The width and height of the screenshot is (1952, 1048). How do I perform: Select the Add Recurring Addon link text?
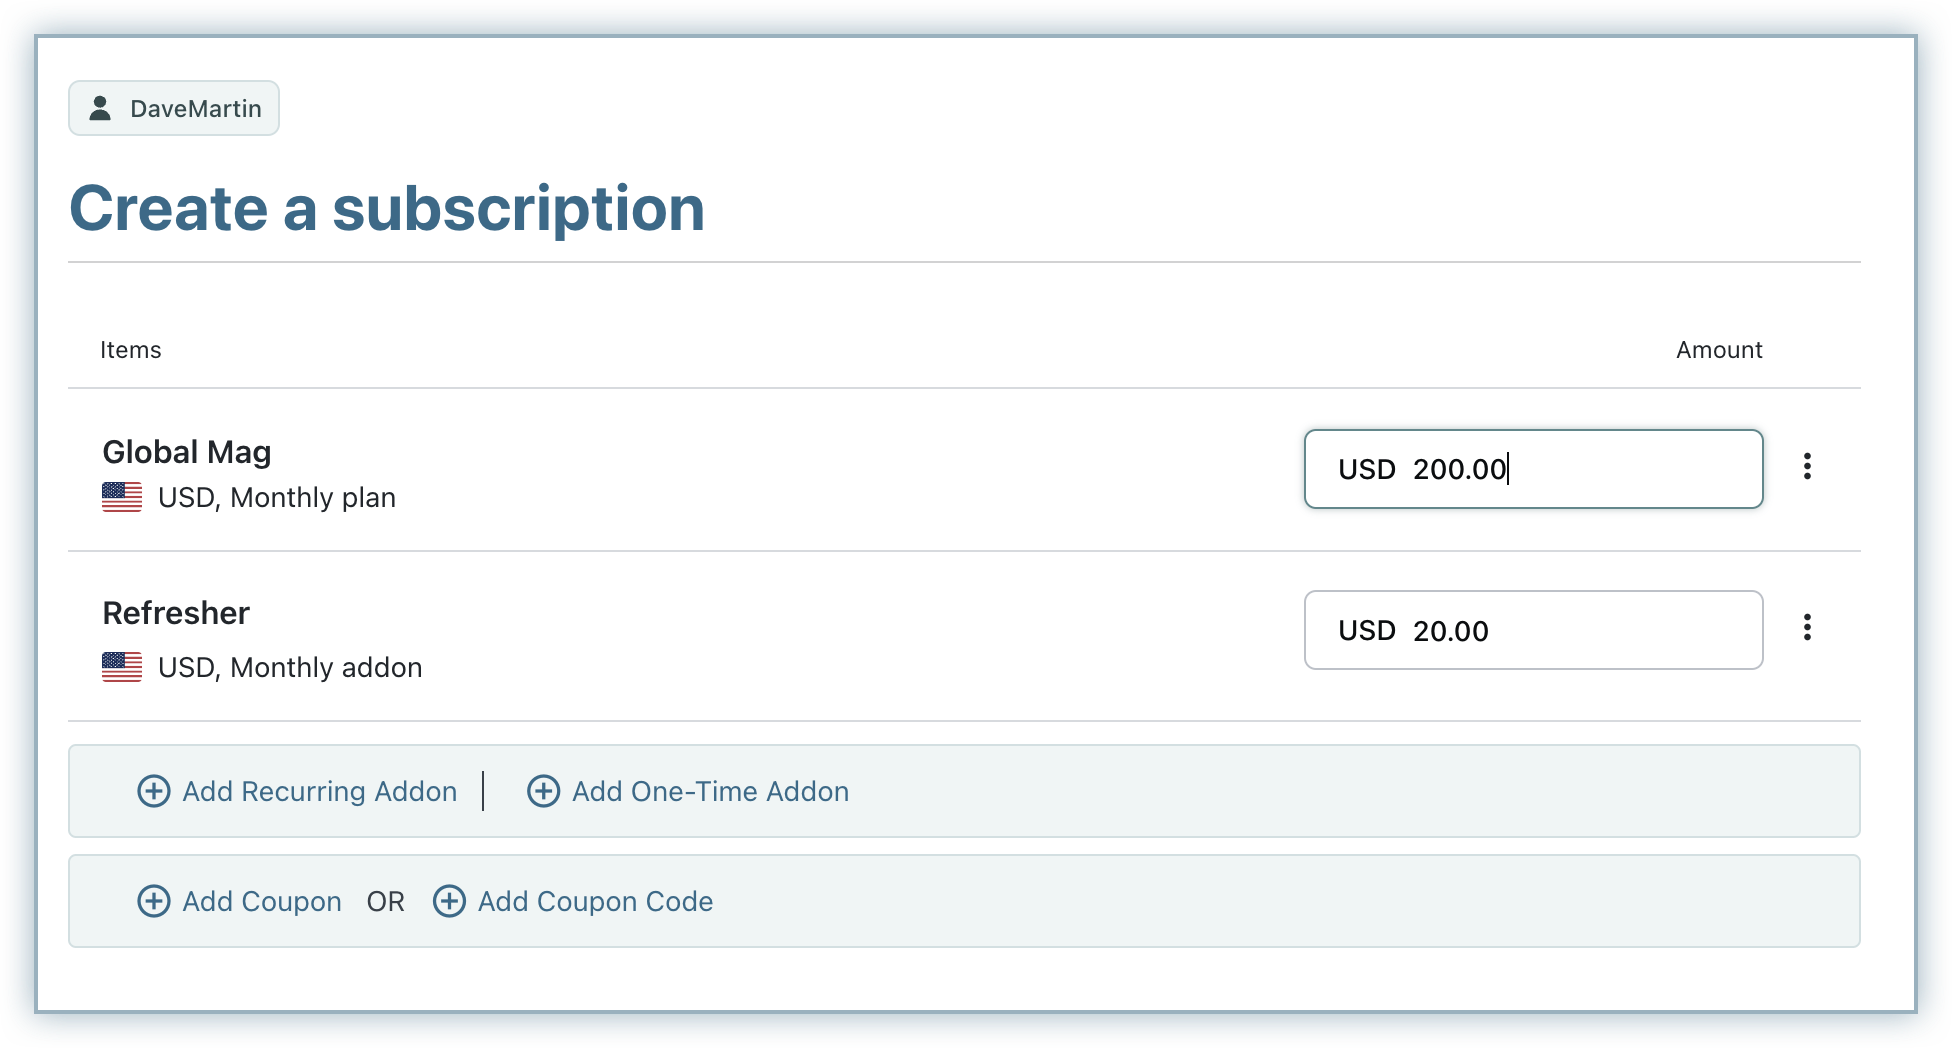click(x=319, y=791)
